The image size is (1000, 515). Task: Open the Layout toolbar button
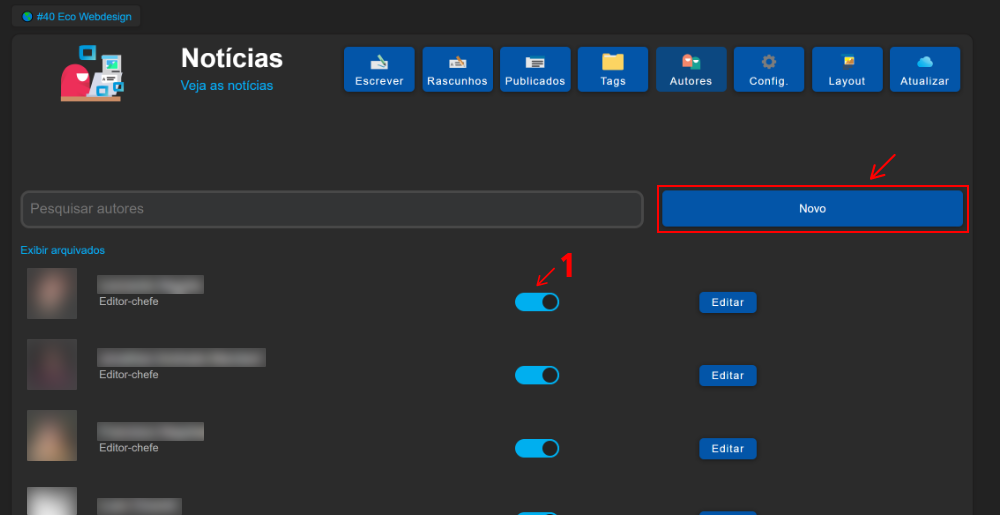pos(847,69)
